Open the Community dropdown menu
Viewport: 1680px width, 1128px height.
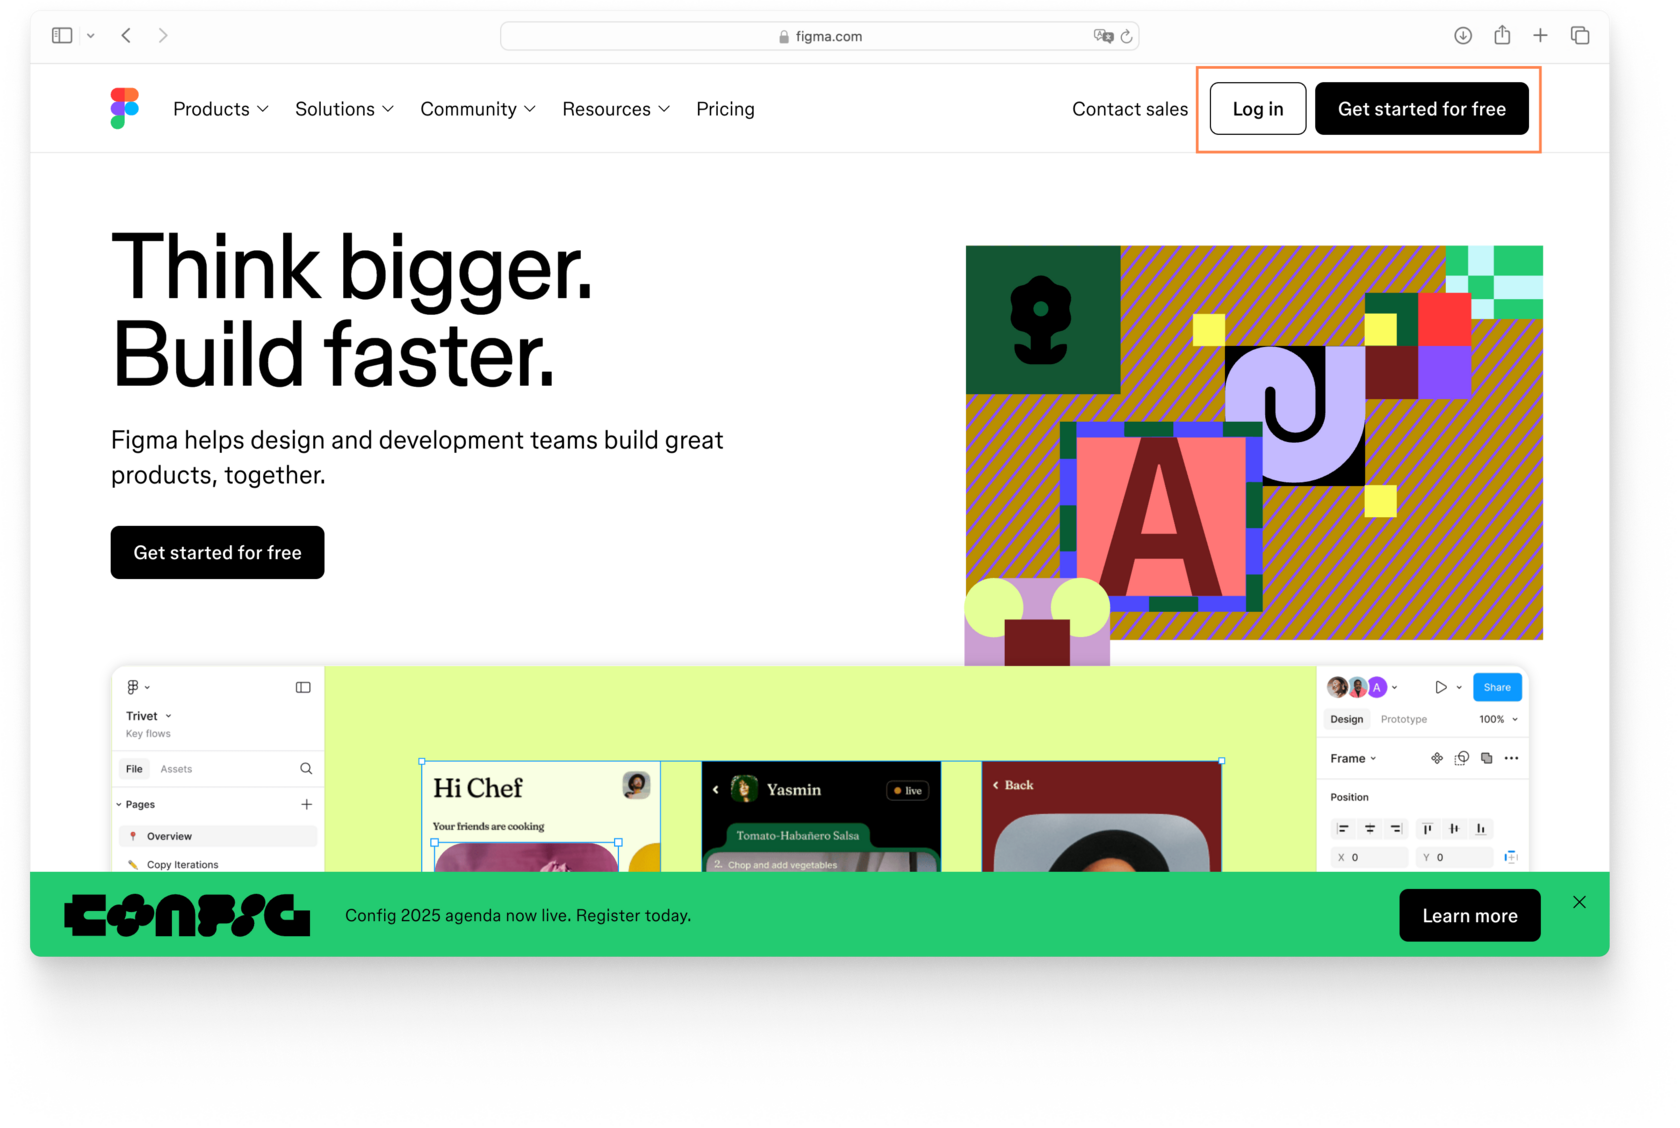pos(478,109)
